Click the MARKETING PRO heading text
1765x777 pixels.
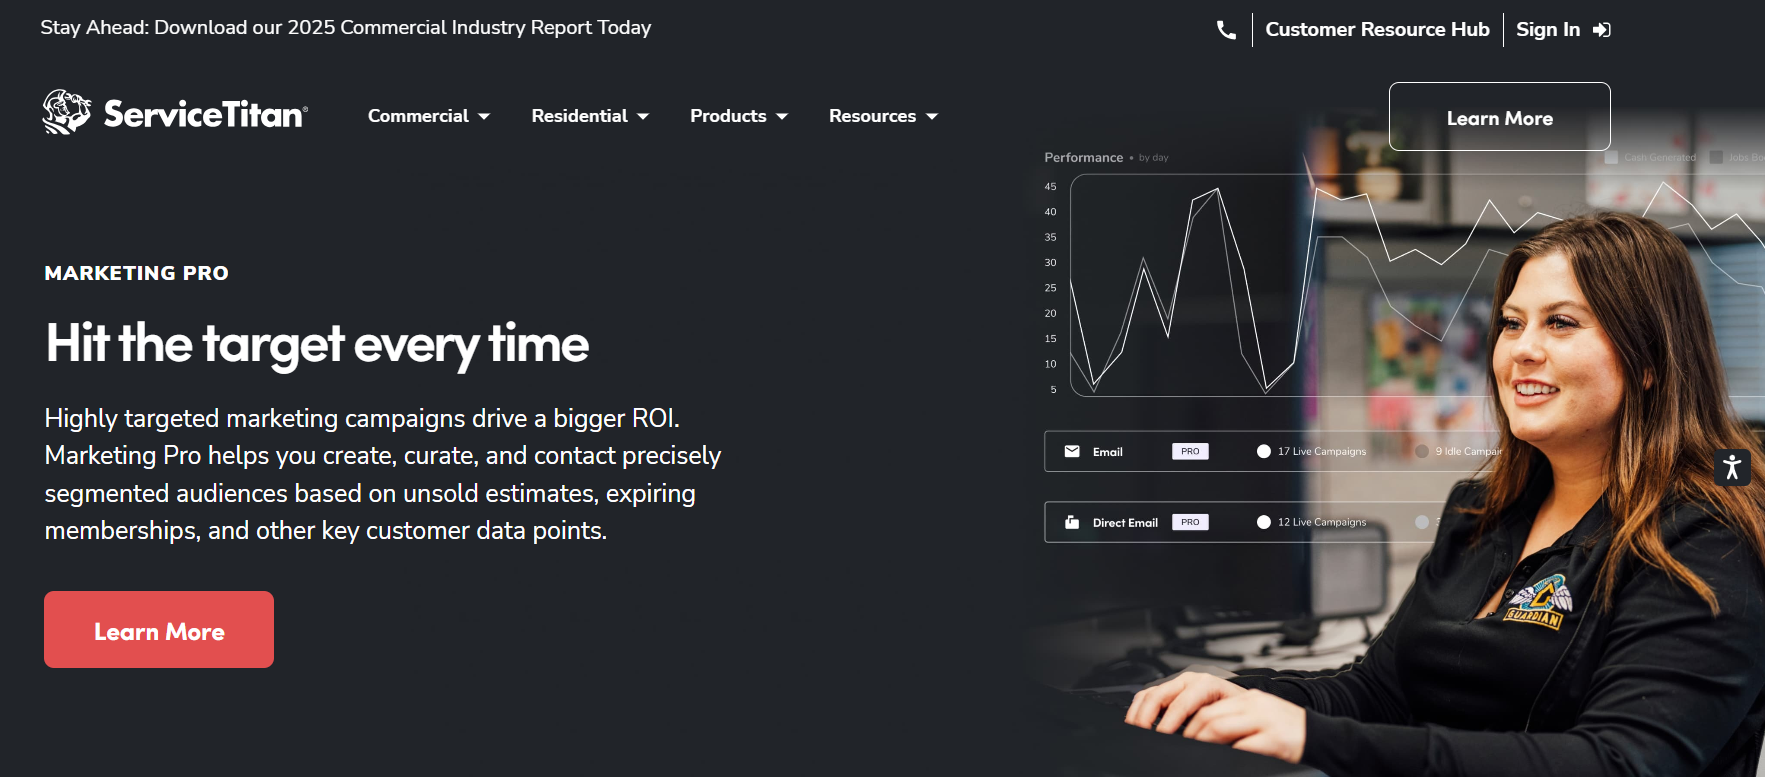pyautogui.click(x=137, y=273)
